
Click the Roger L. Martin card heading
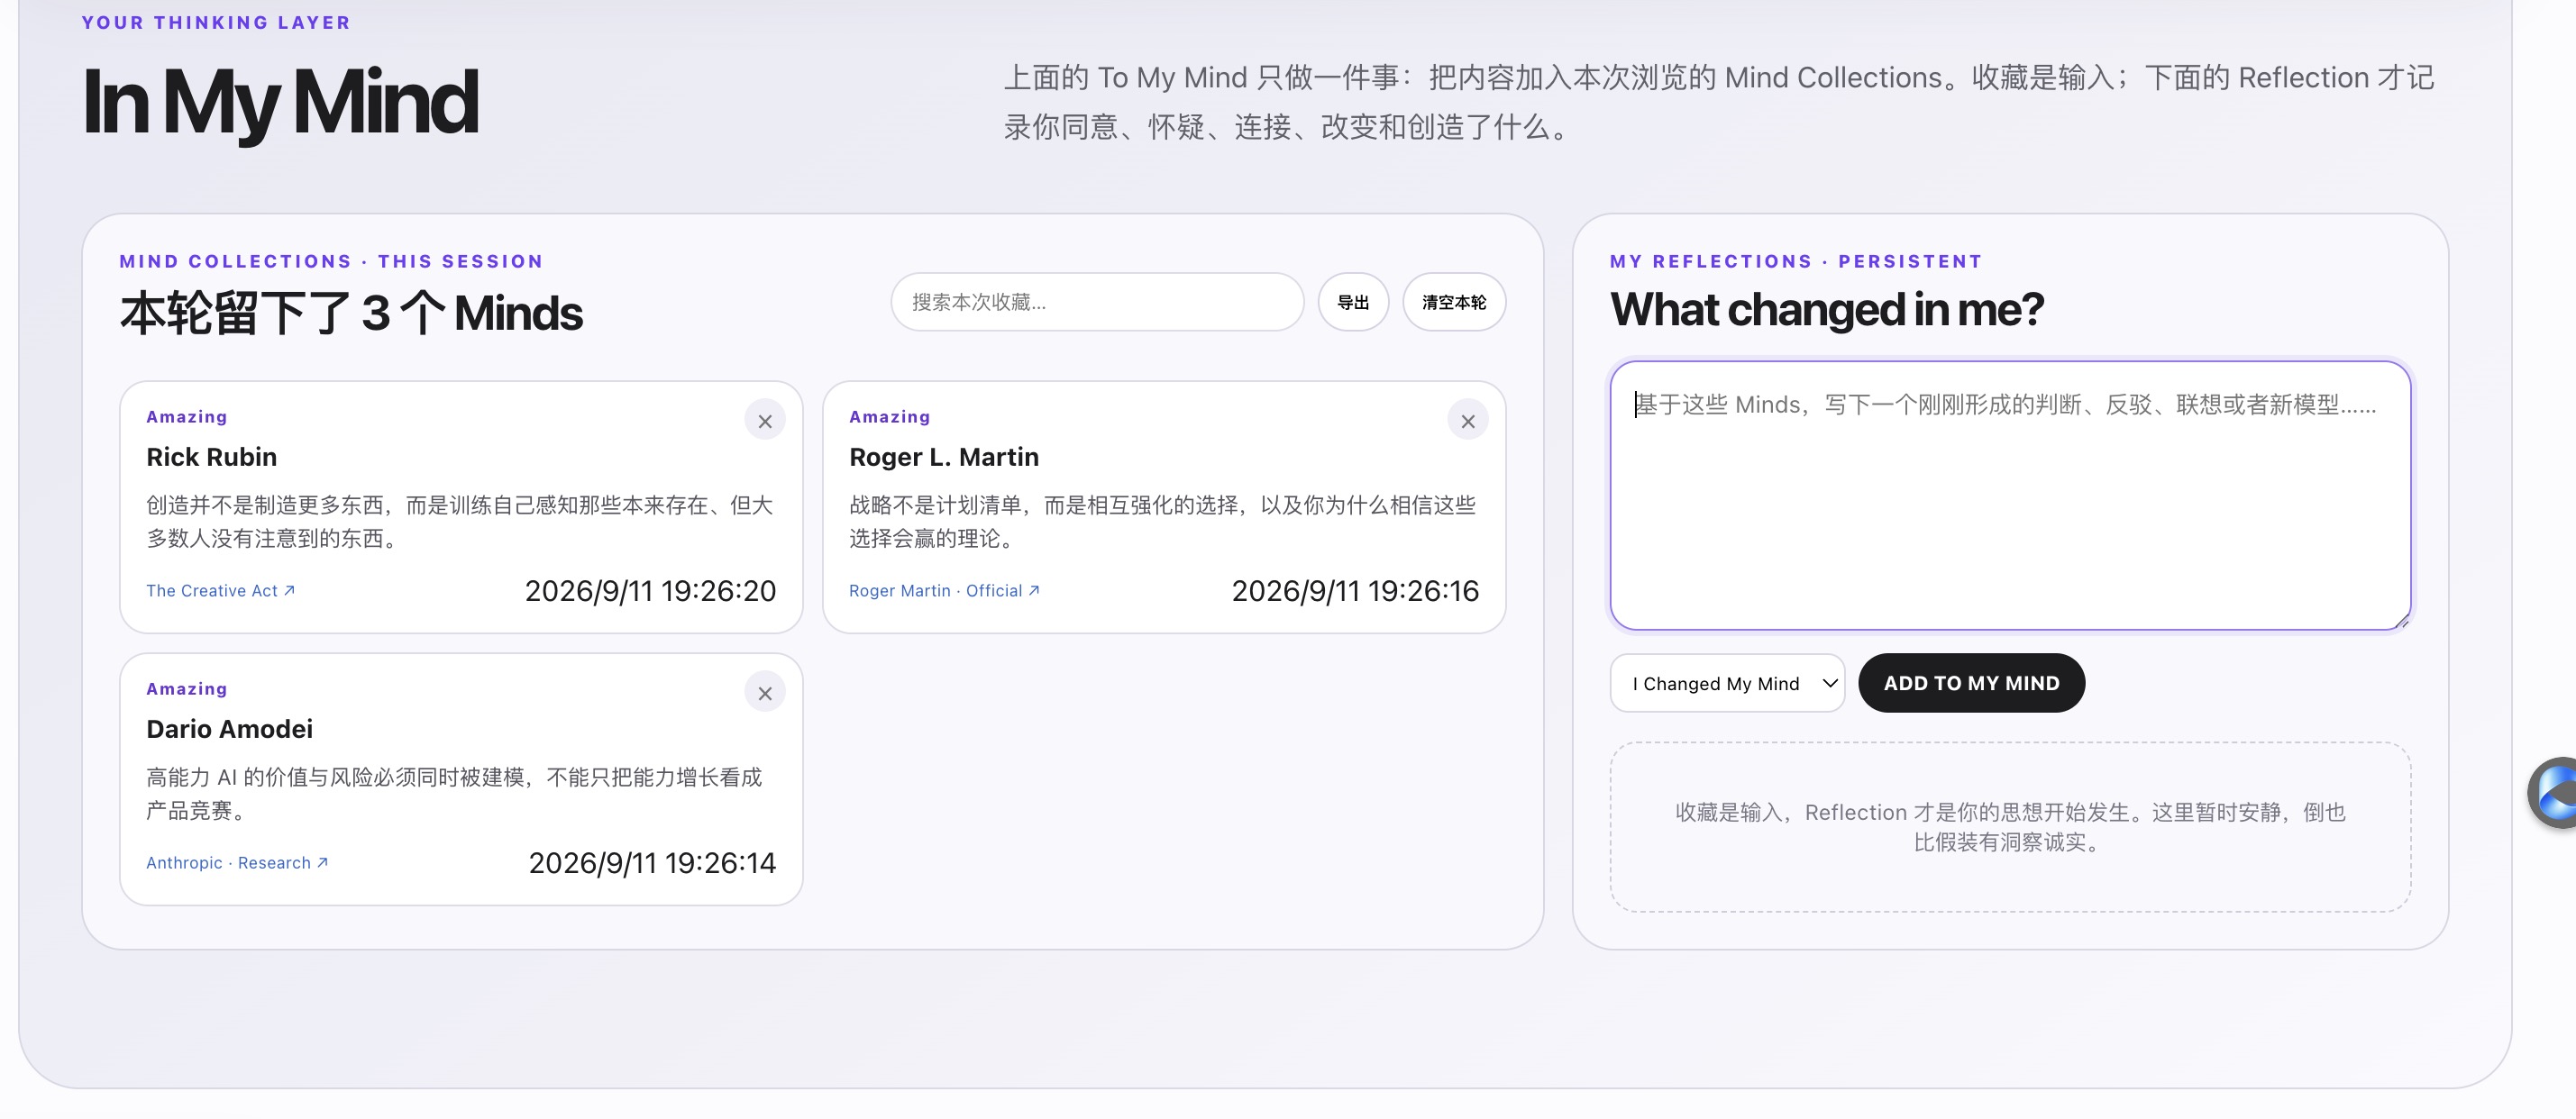(944, 457)
